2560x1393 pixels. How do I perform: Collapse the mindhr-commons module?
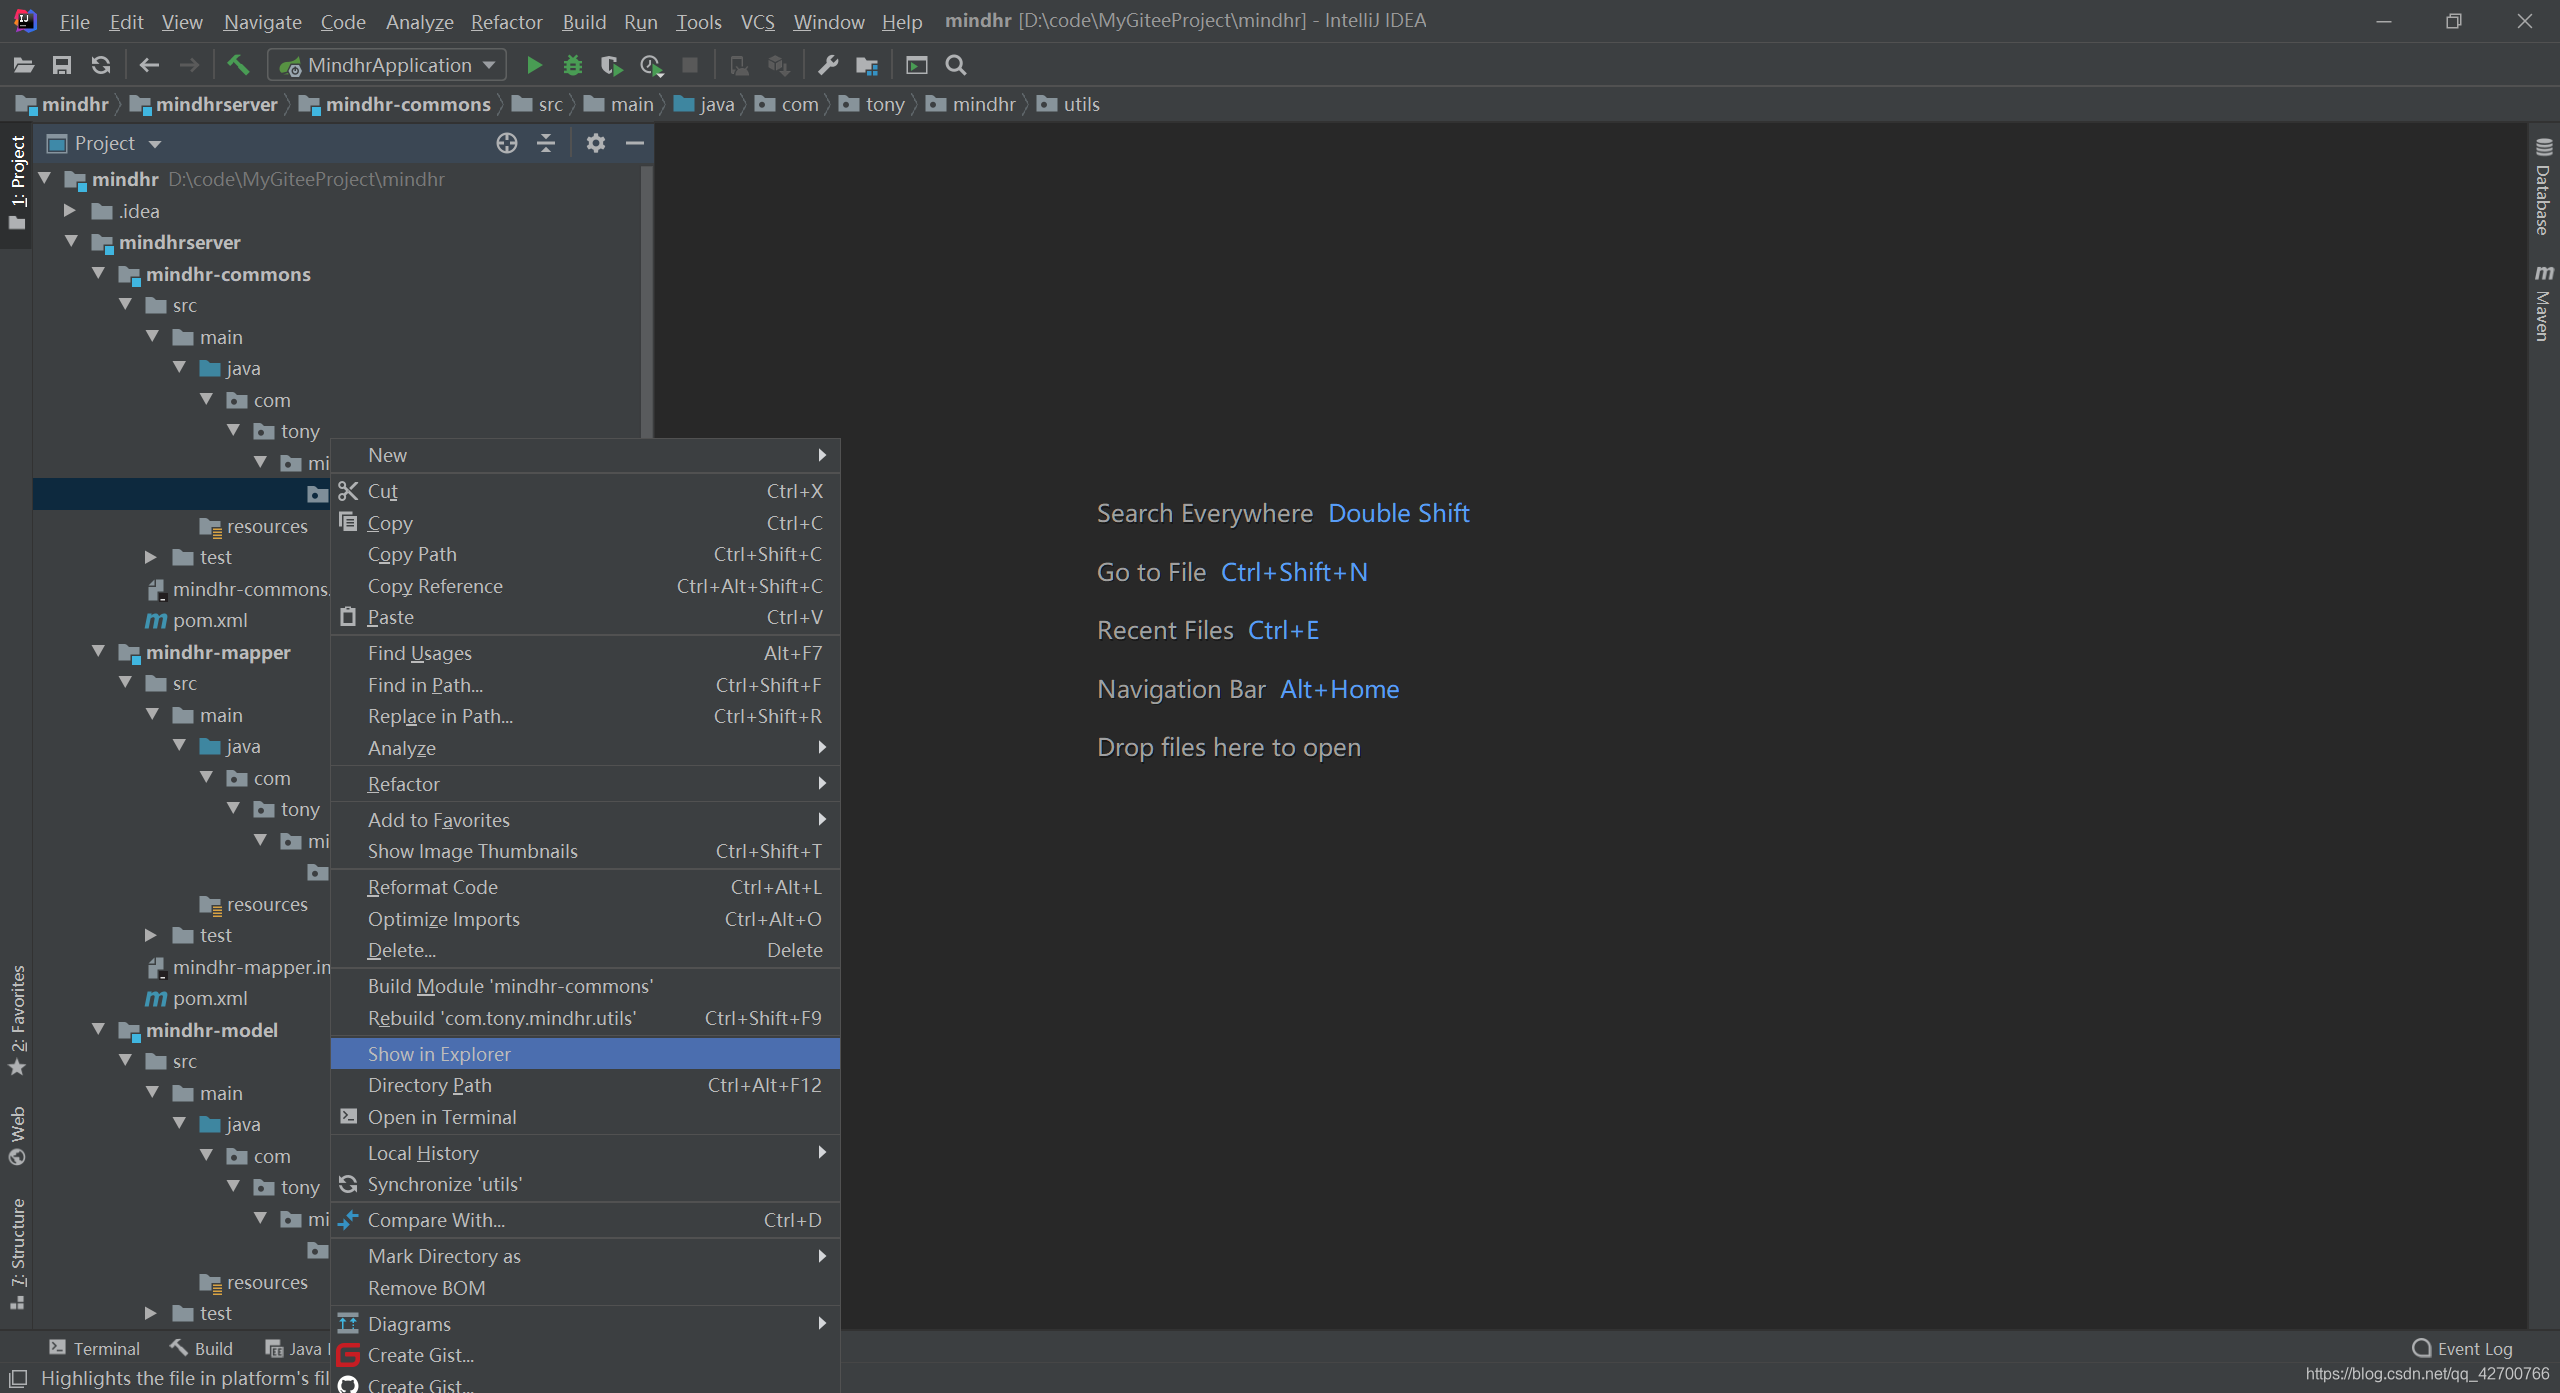point(98,274)
